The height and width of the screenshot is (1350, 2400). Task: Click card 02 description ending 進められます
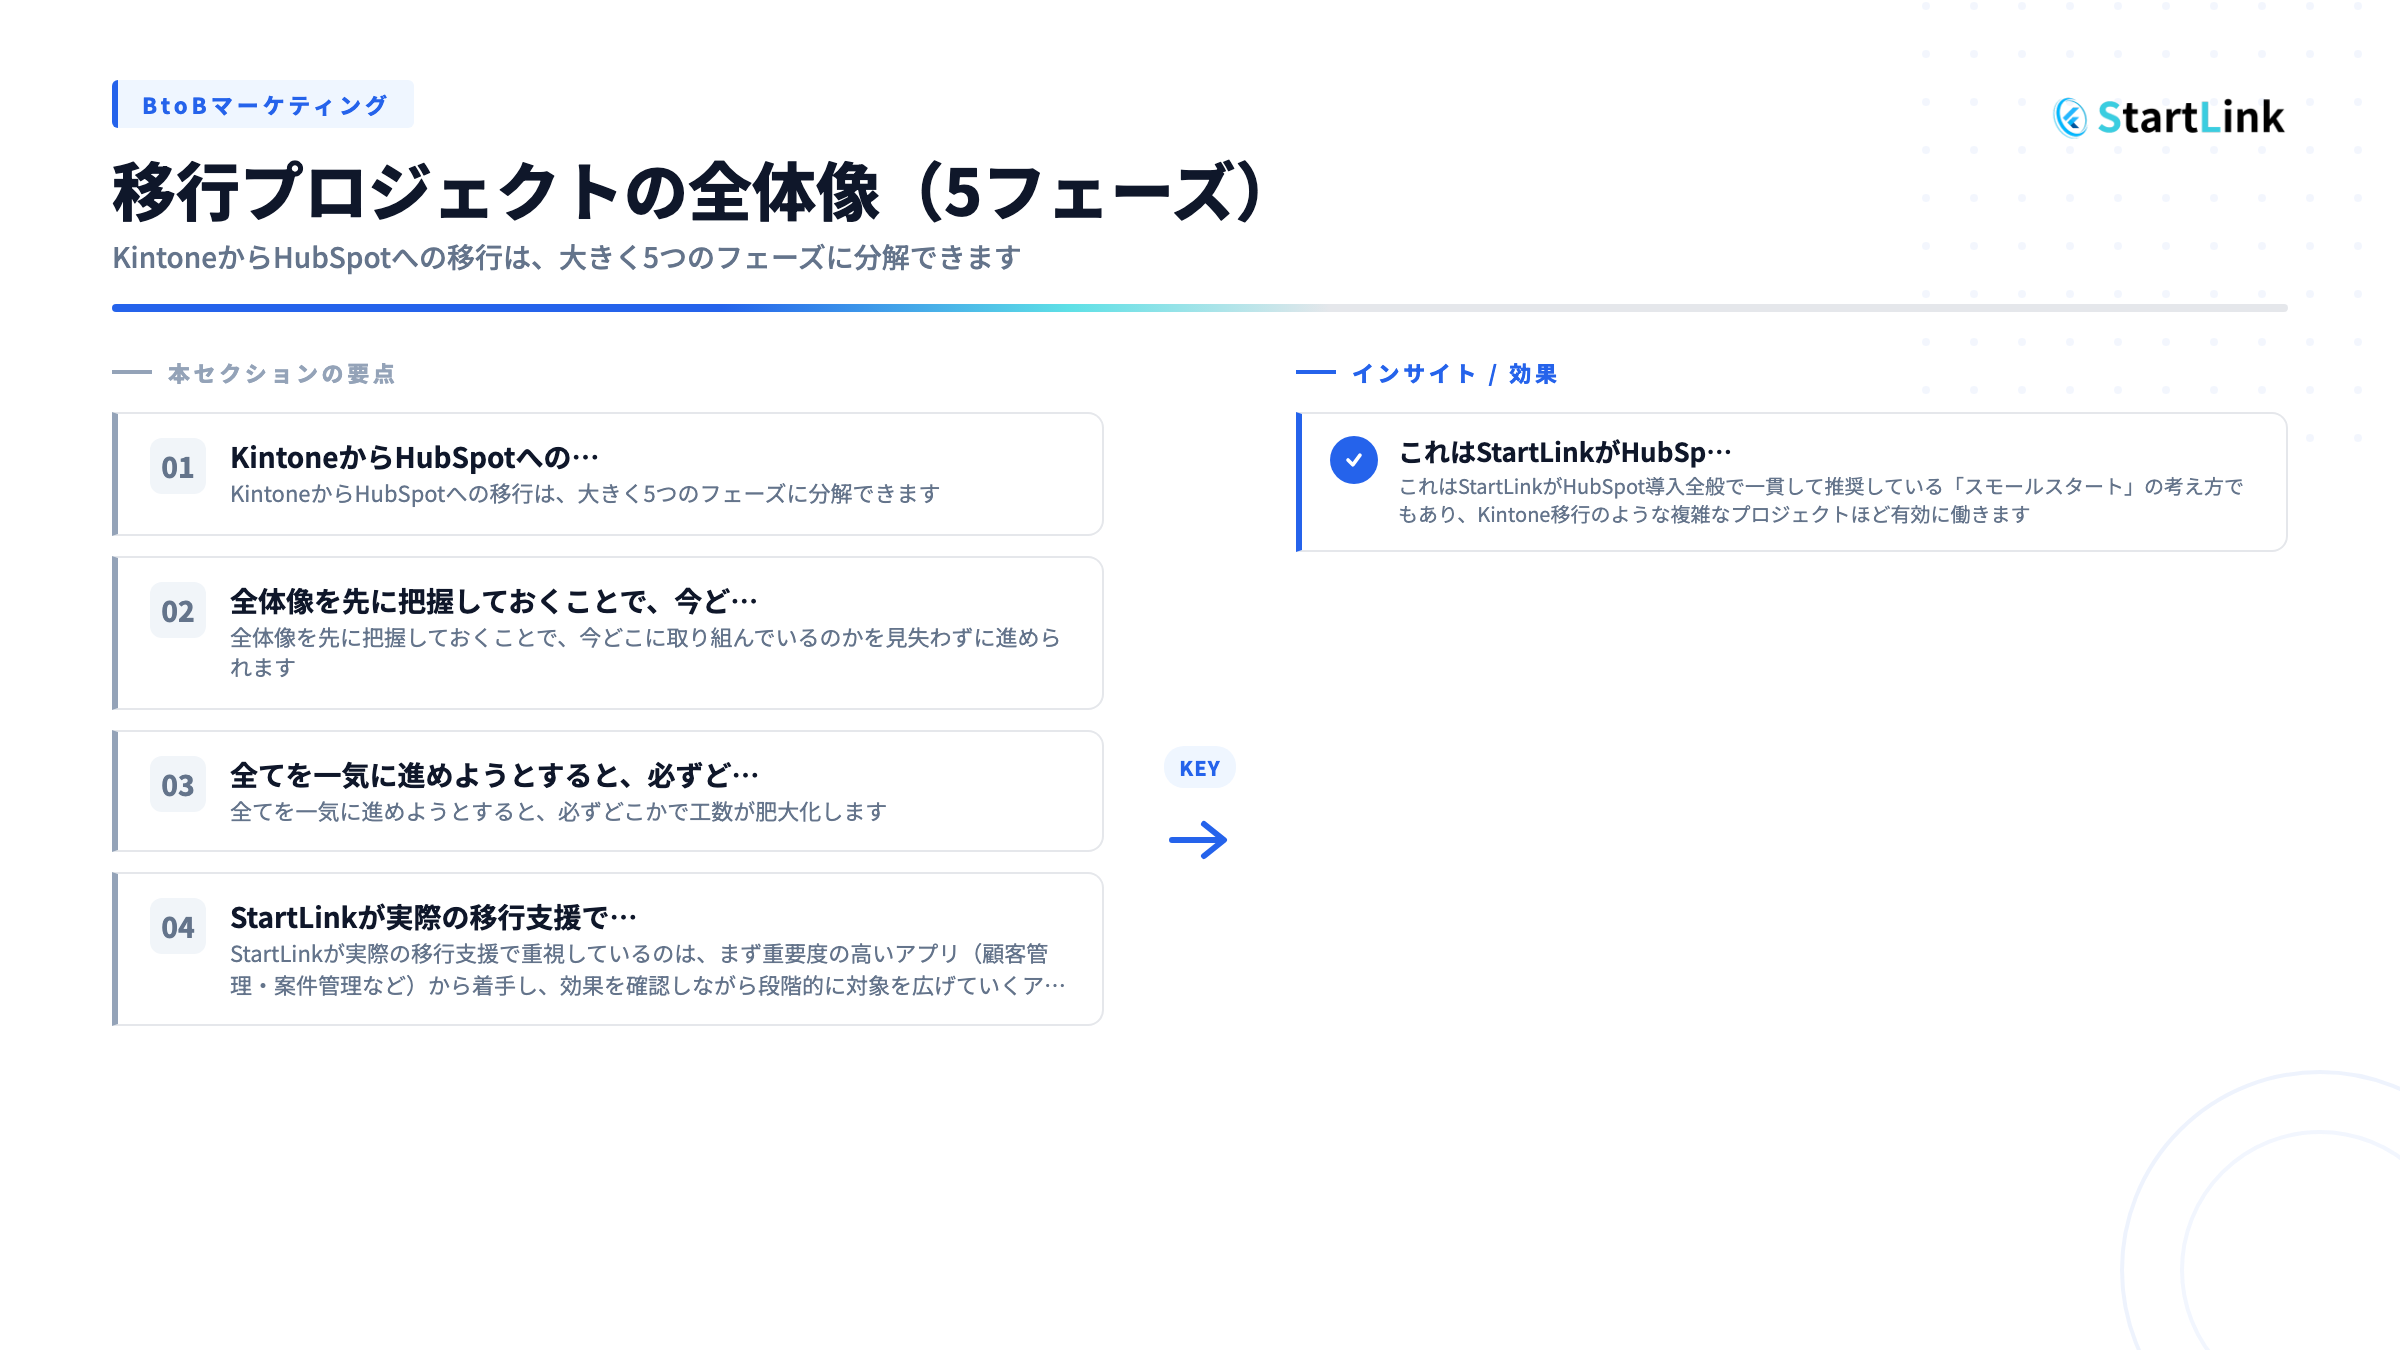click(645, 652)
